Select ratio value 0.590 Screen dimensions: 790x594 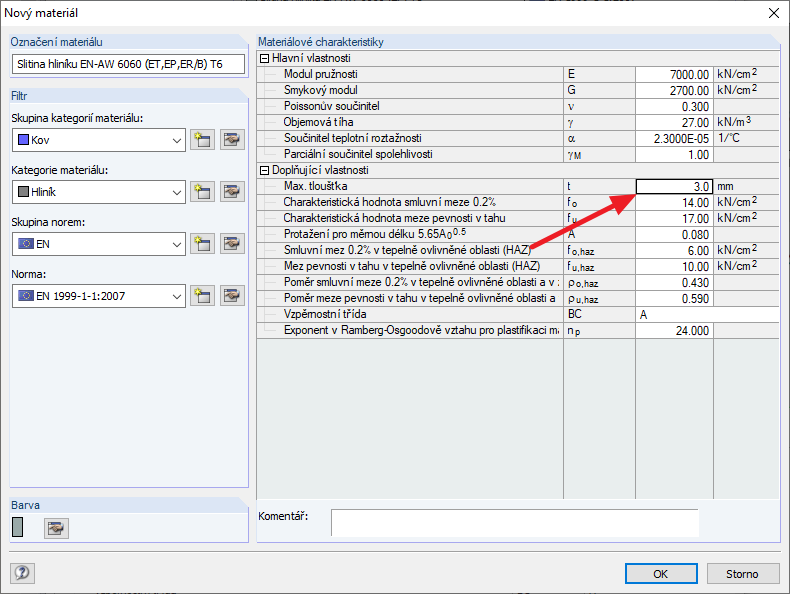[x=674, y=299]
